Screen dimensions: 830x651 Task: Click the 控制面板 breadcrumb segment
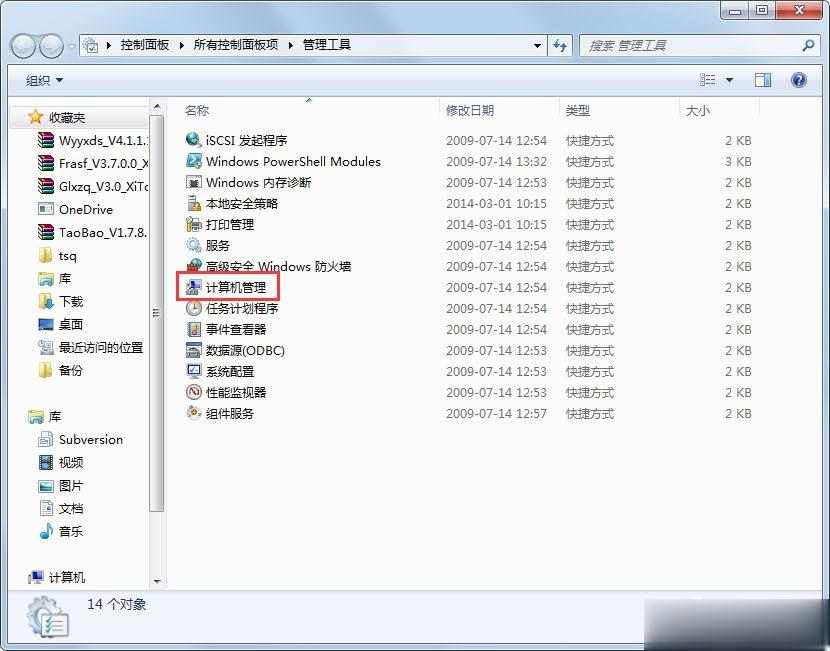[145, 45]
